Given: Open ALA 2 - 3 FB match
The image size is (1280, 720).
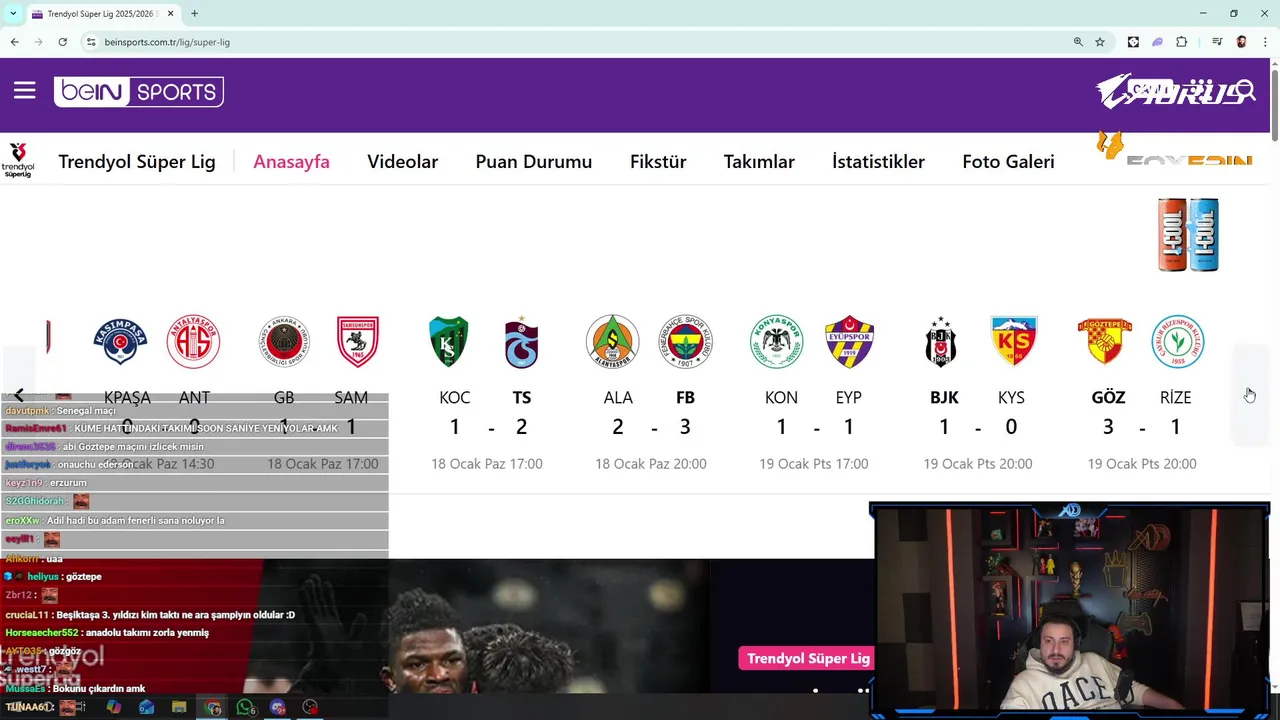Looking at the screenshot, I should pos(651,394).
